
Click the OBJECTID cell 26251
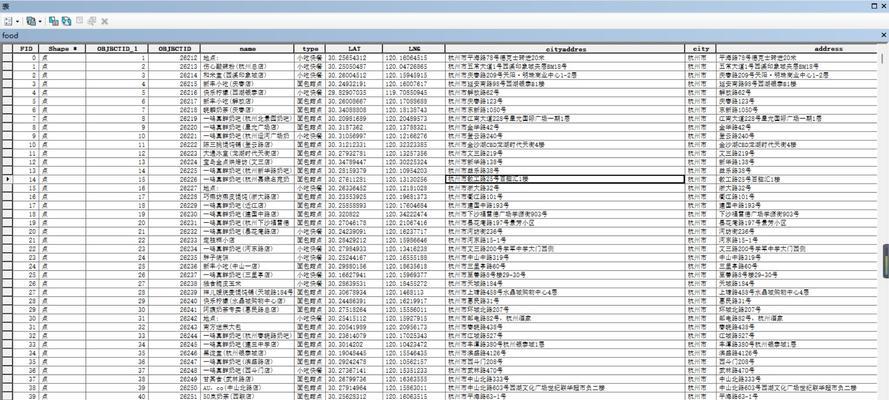pos(174,396)
